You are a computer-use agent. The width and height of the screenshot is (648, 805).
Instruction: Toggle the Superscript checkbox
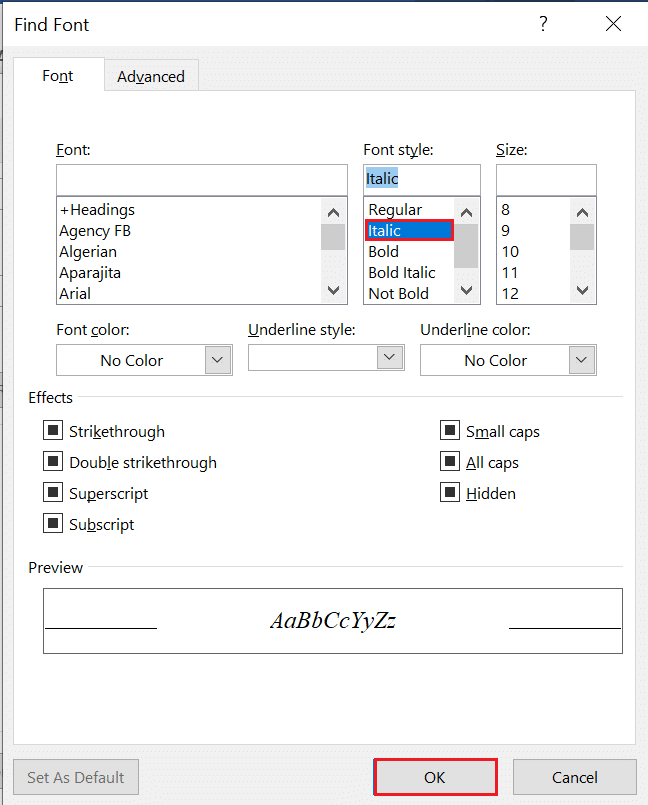[53, 492]
